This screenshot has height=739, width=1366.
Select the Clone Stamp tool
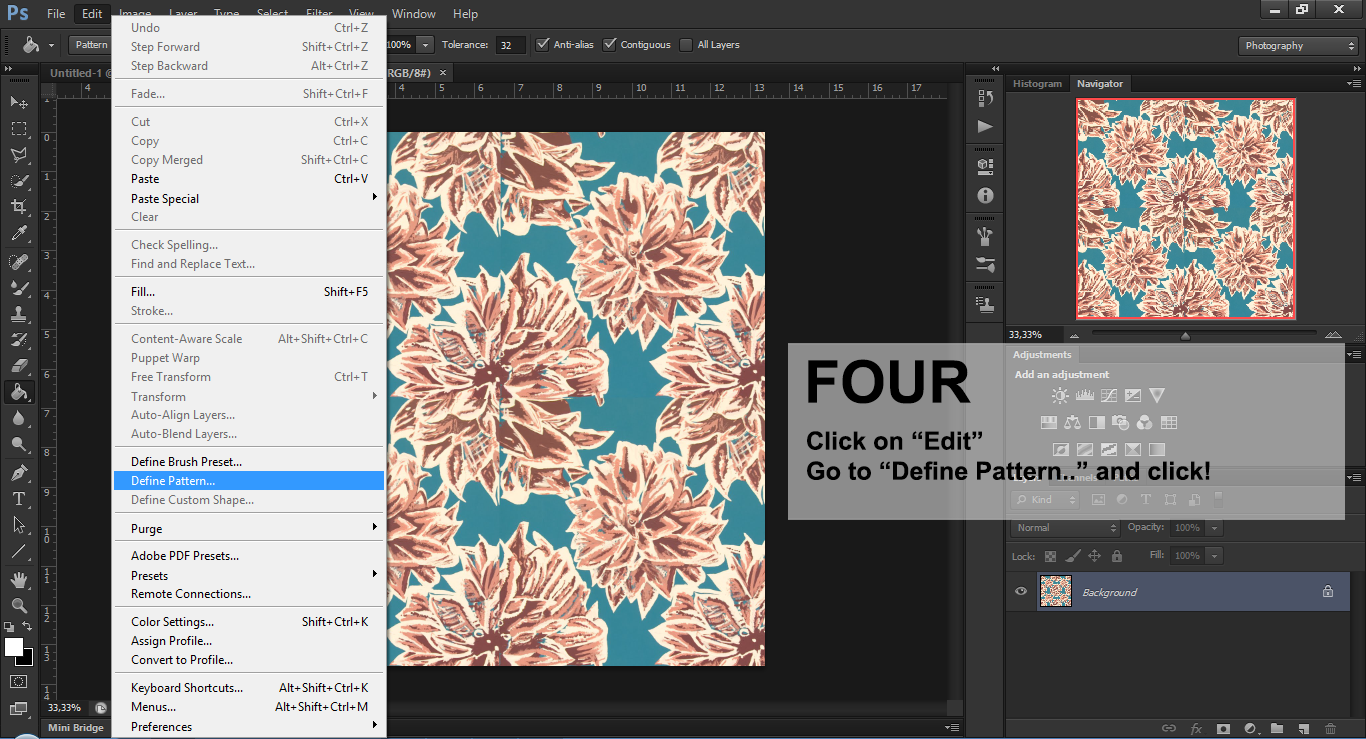[x=19, y=314]
